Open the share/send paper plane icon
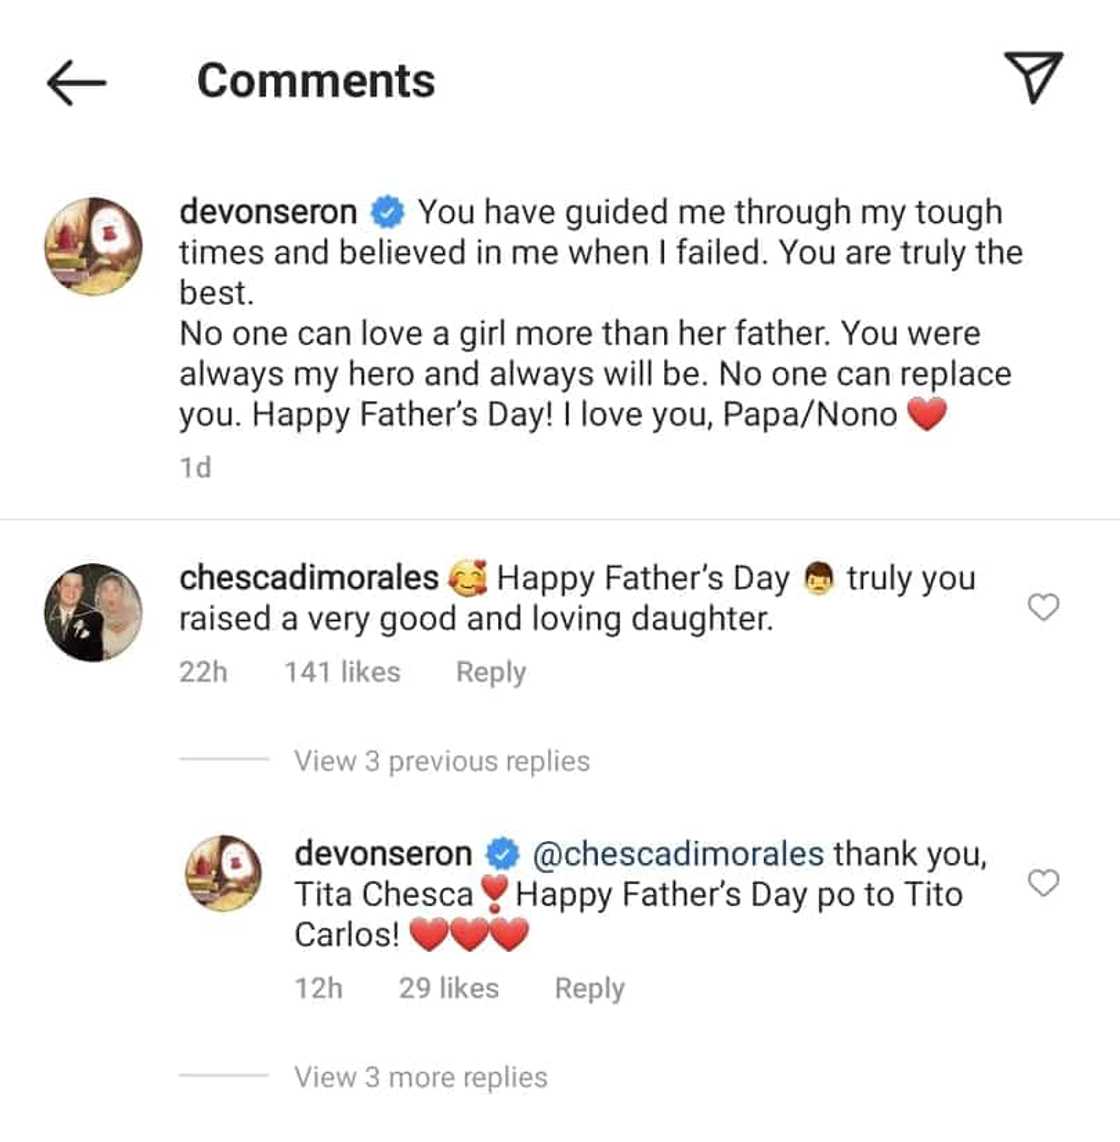The image size is (1120, 1142). tap(1032, 79)
